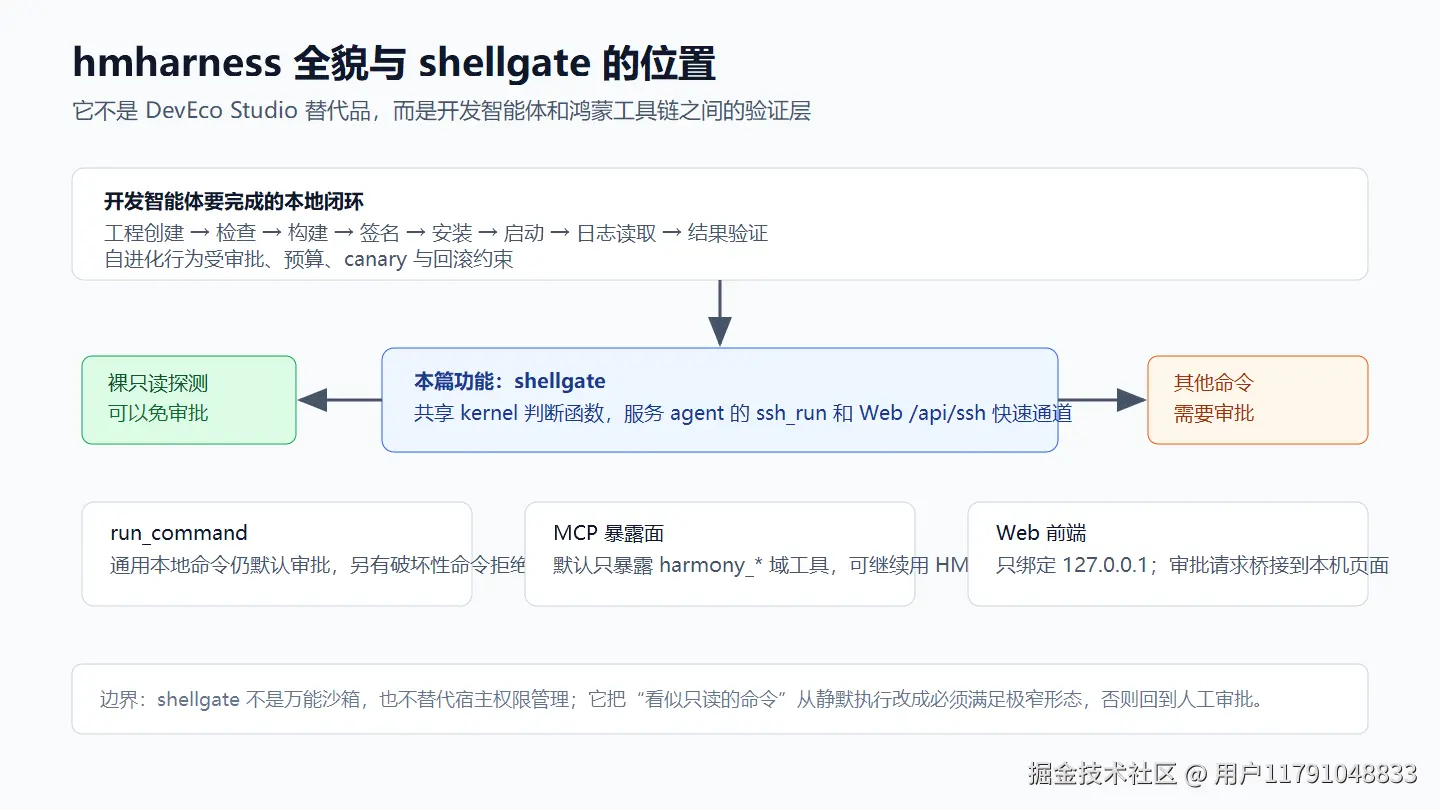
Task: Click '可以免审批' in the green box
Action: pyautogui.click(x=158, y=413)
